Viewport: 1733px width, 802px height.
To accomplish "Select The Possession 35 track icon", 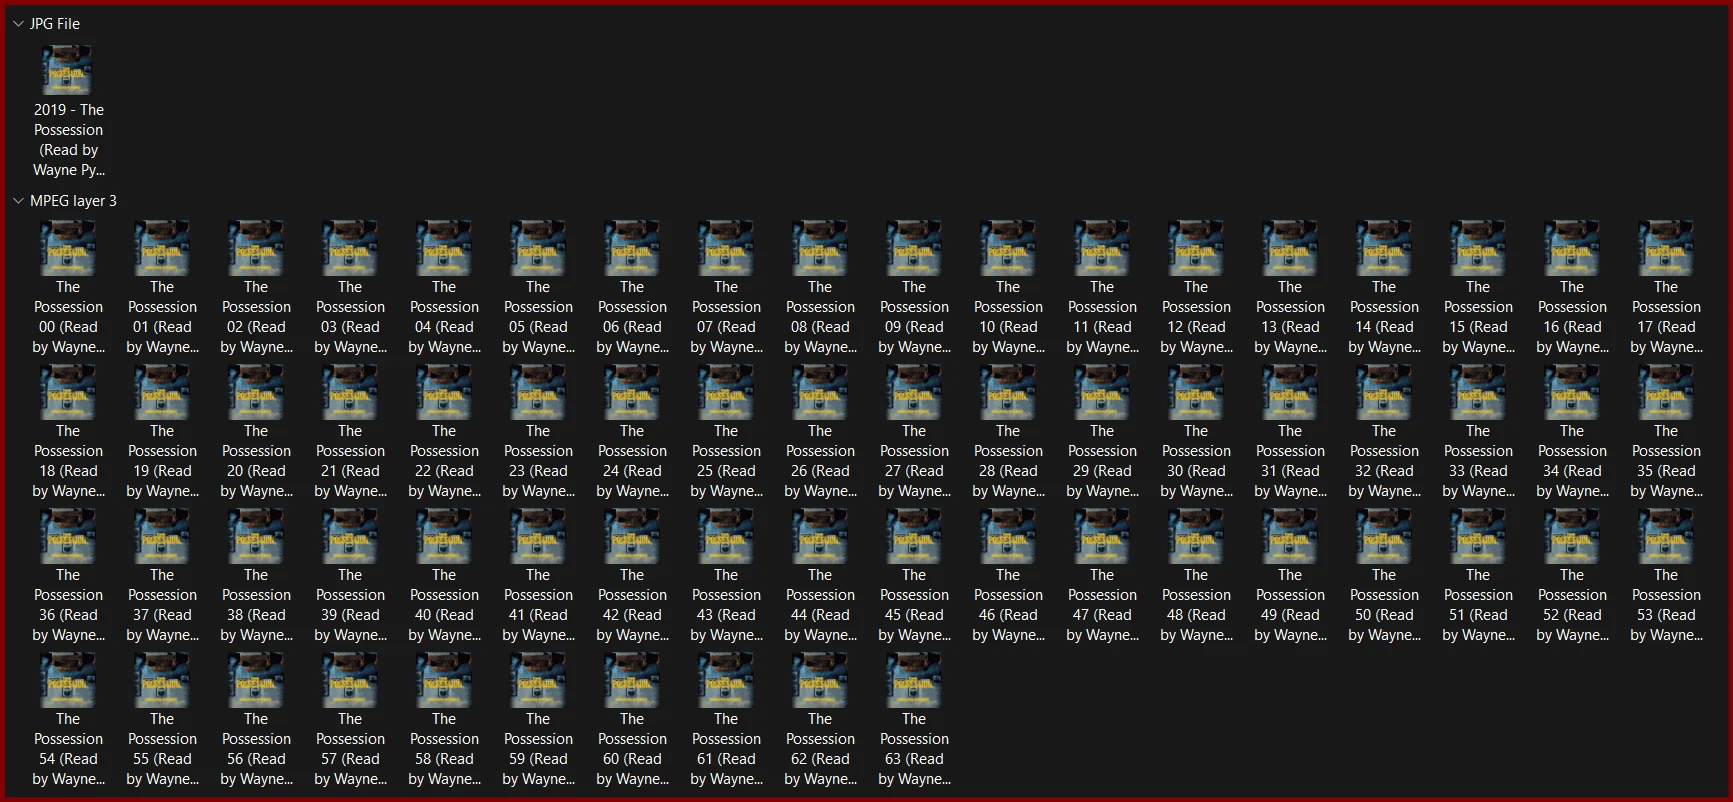I will (x=1666, y=392).
